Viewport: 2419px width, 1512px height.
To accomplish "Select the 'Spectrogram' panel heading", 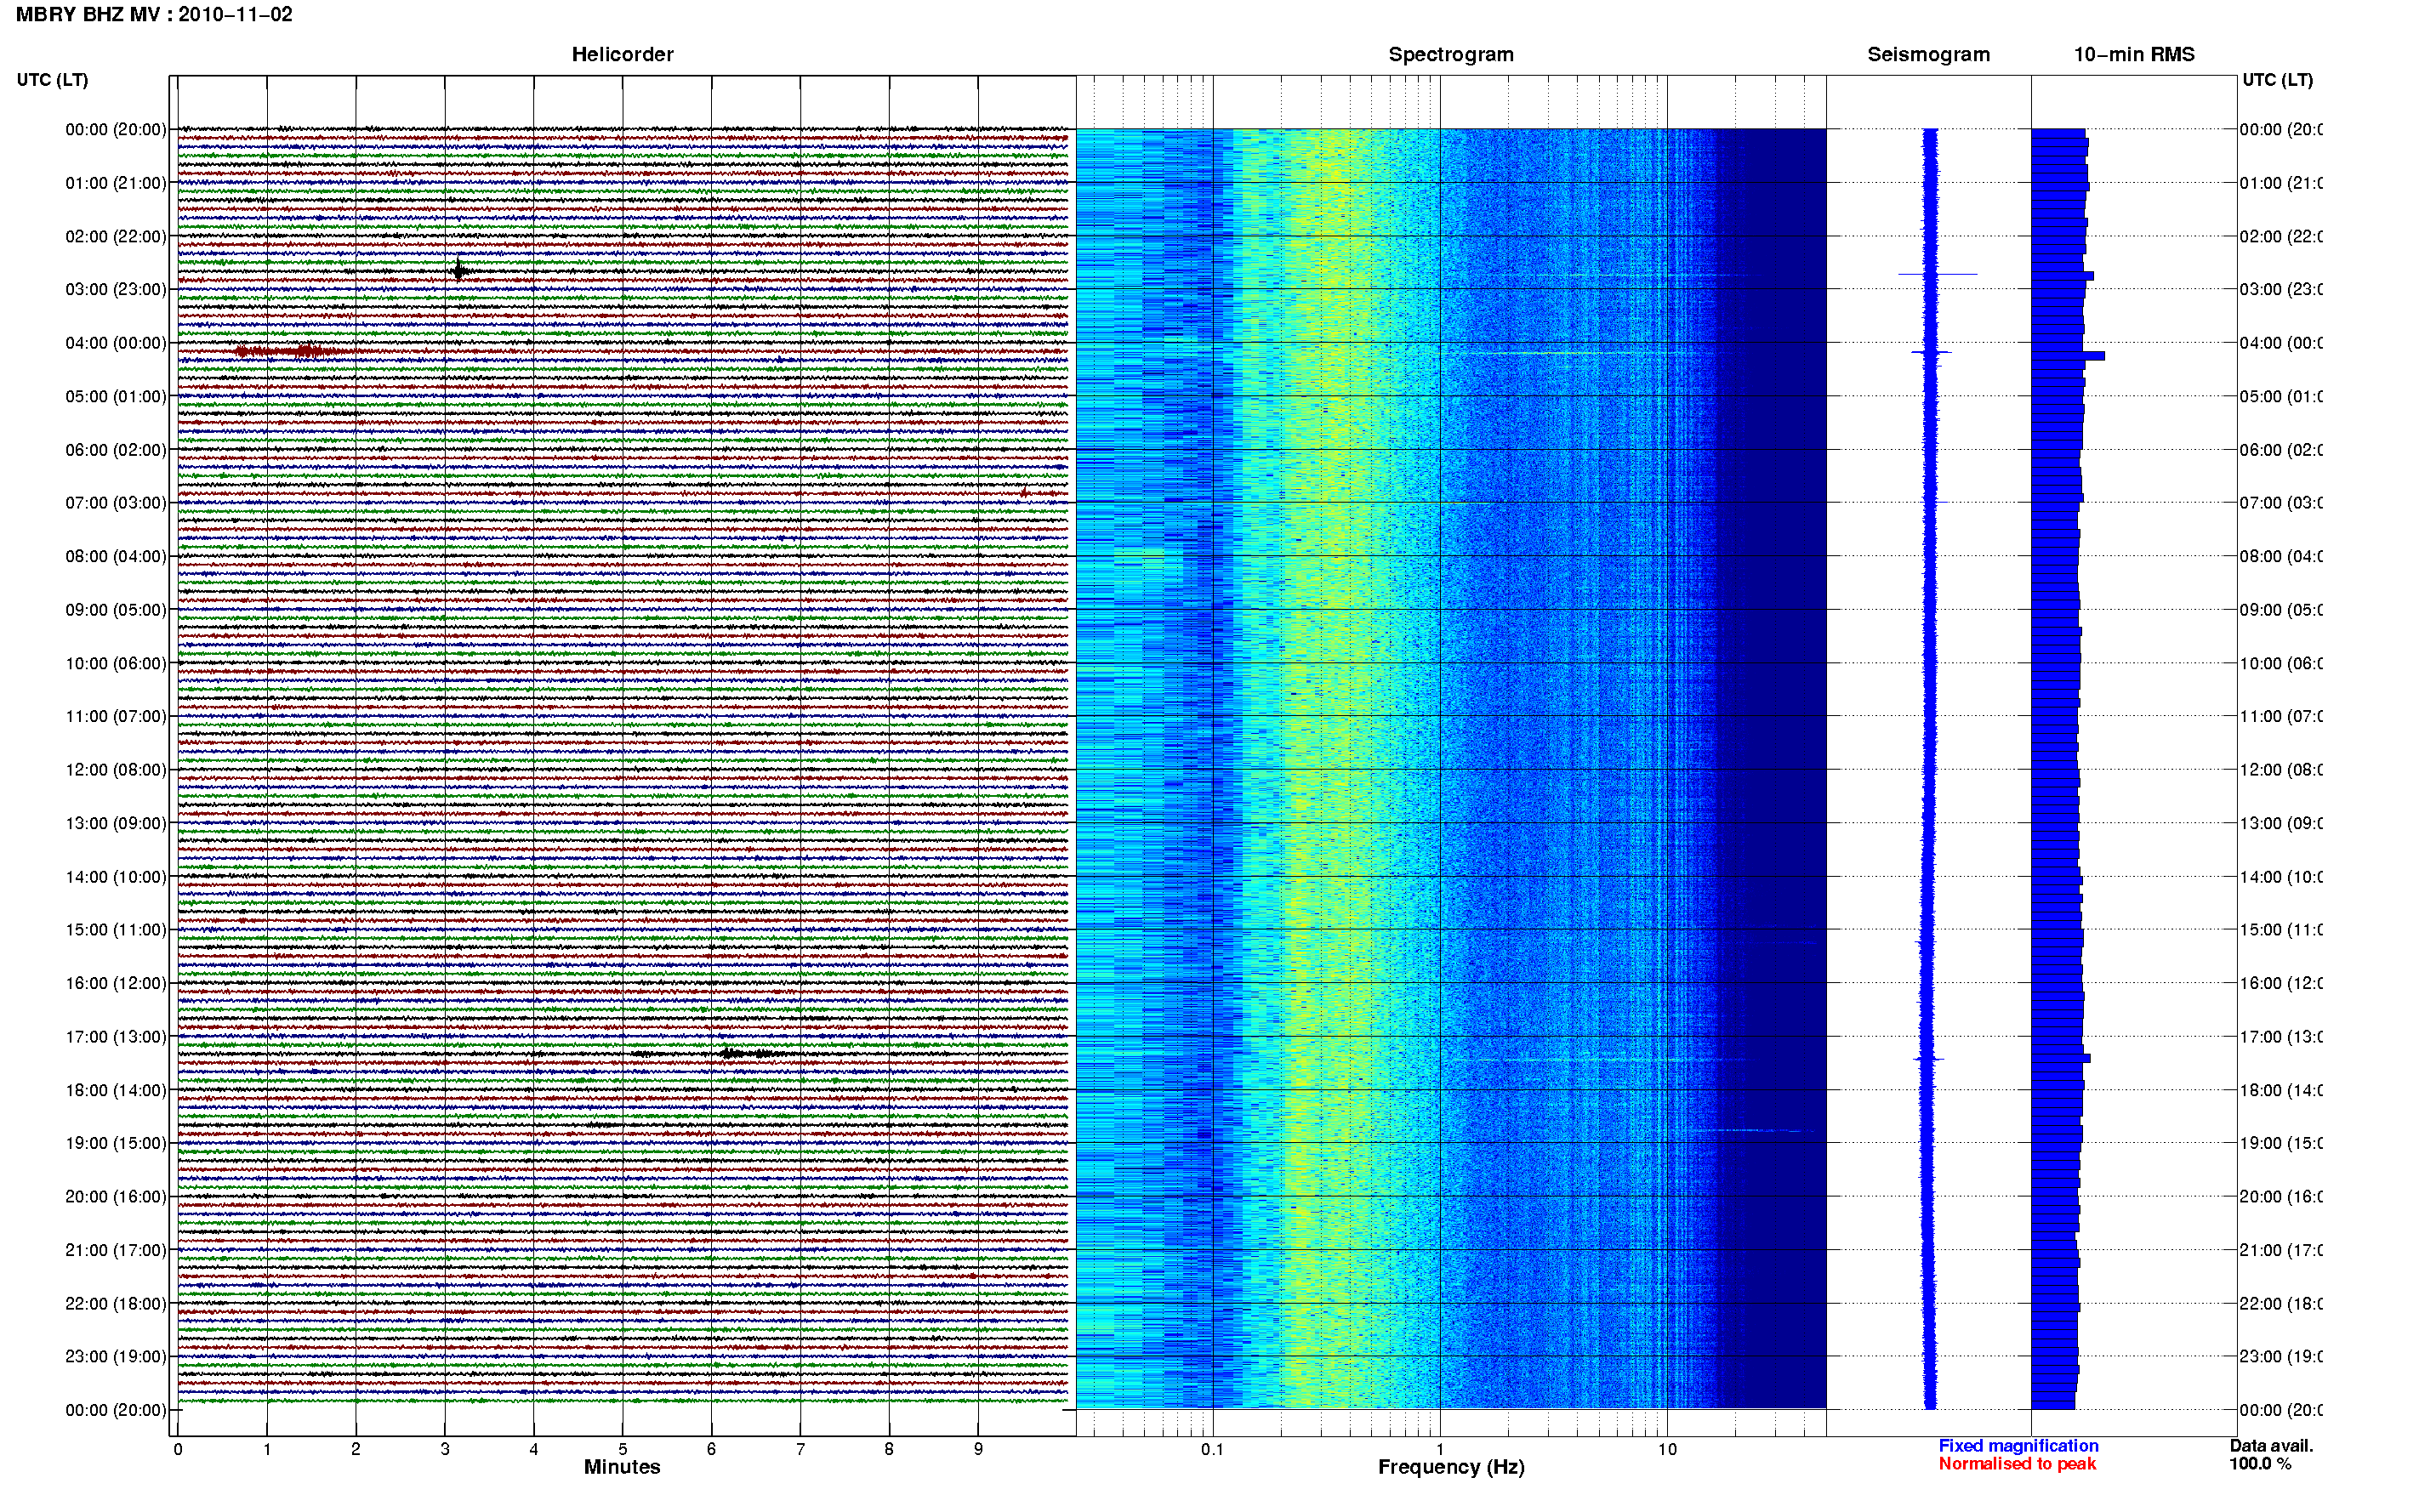I will [1451, 55].
